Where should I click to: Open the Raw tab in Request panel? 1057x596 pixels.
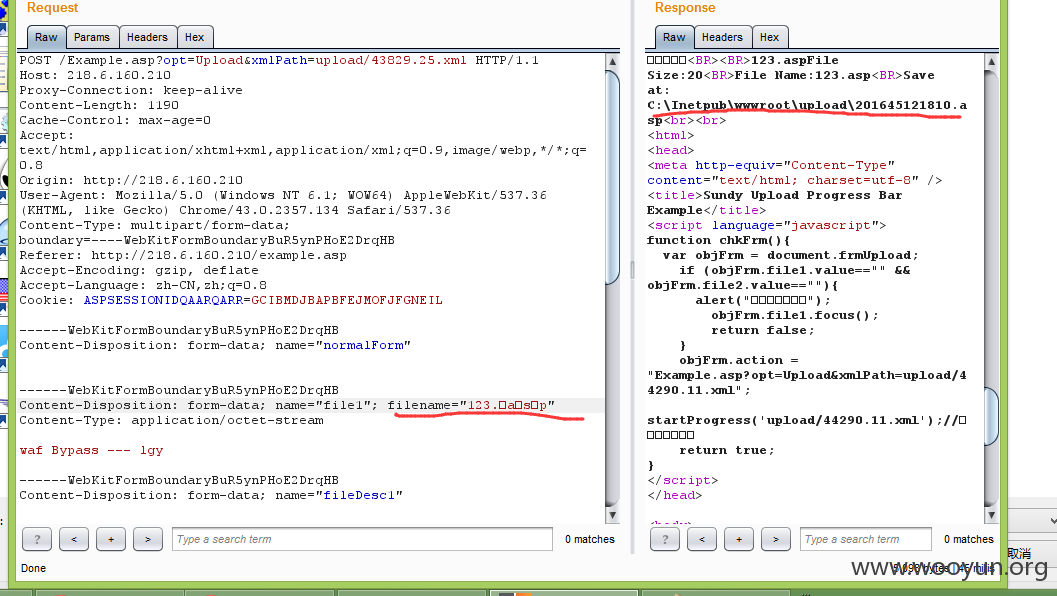coord(46,37)
